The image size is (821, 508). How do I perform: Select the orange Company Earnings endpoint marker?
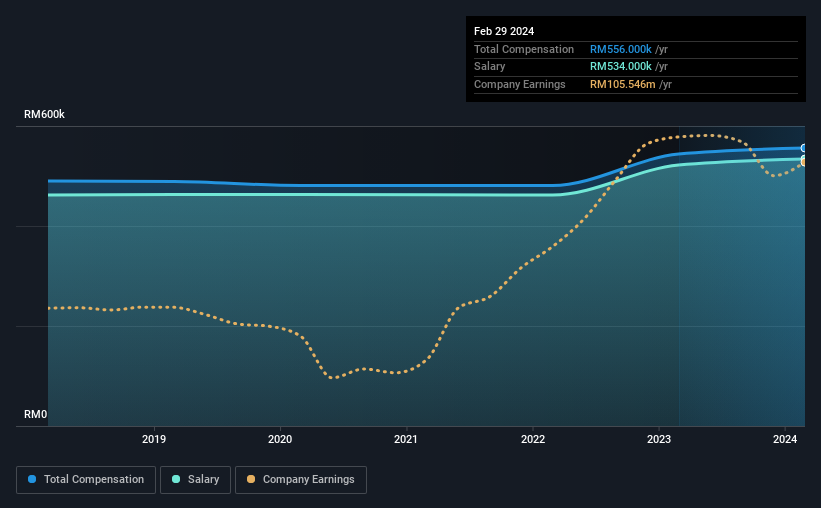[x=803, y=162]
